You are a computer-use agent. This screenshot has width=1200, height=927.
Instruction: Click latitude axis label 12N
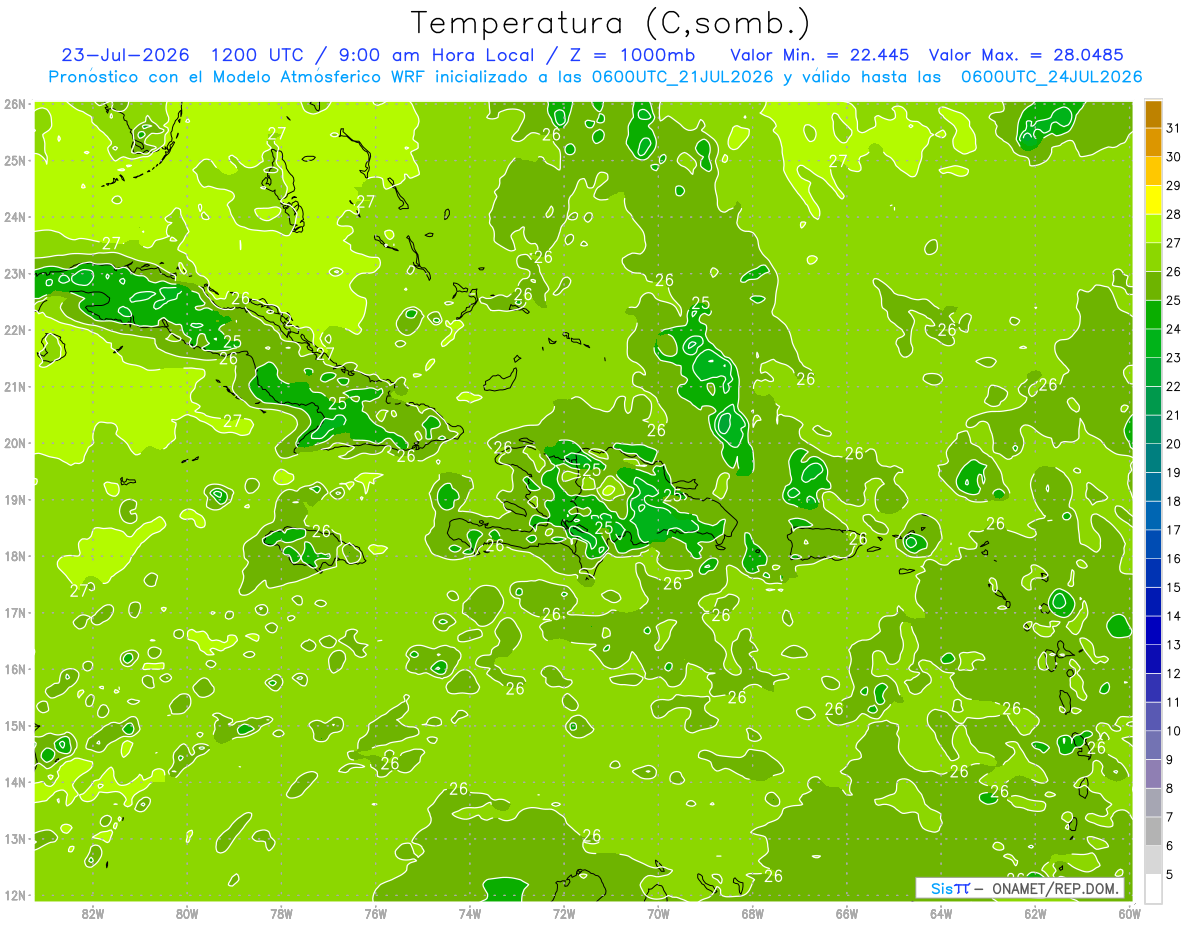15,895
